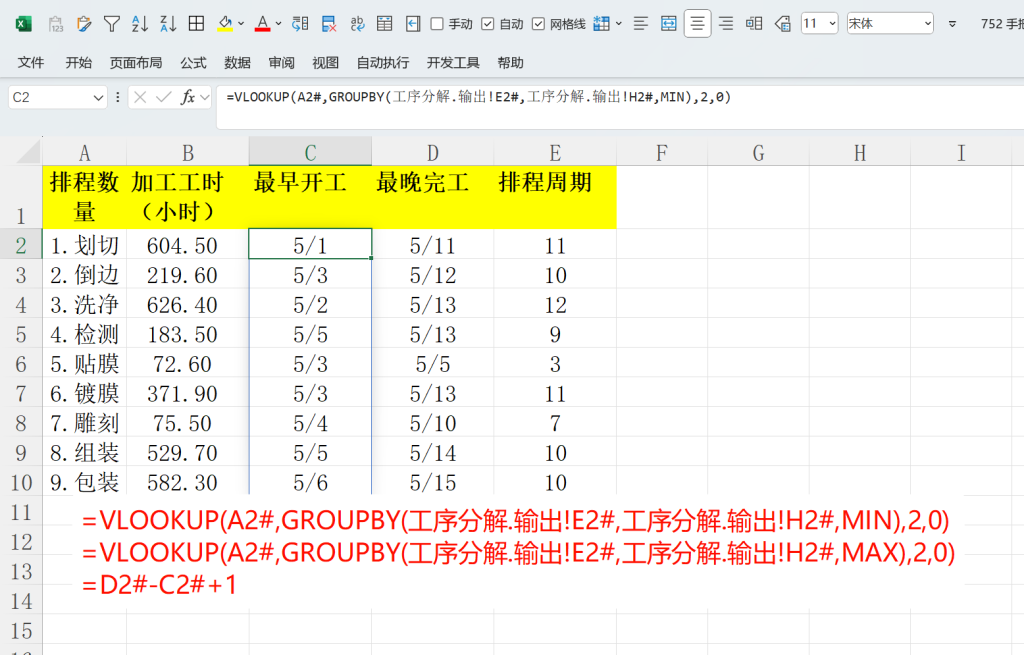Click the Paste Values (123) icon
The image size is (1024, 655).
pos(56,24)
